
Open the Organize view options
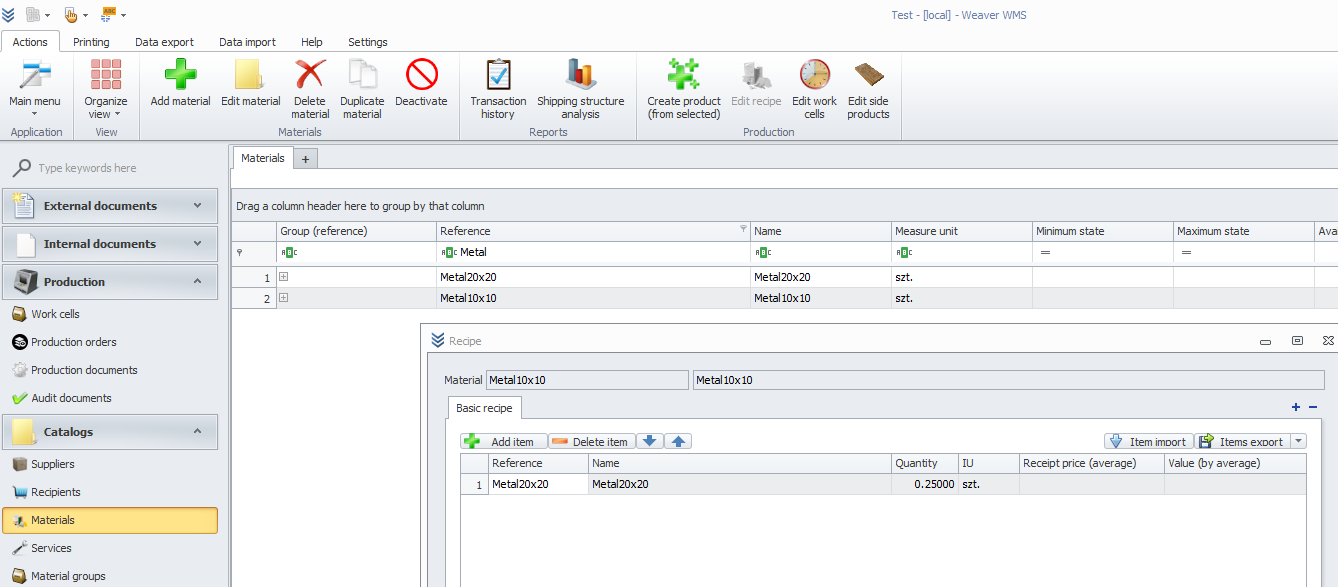(x=106, y=89)
